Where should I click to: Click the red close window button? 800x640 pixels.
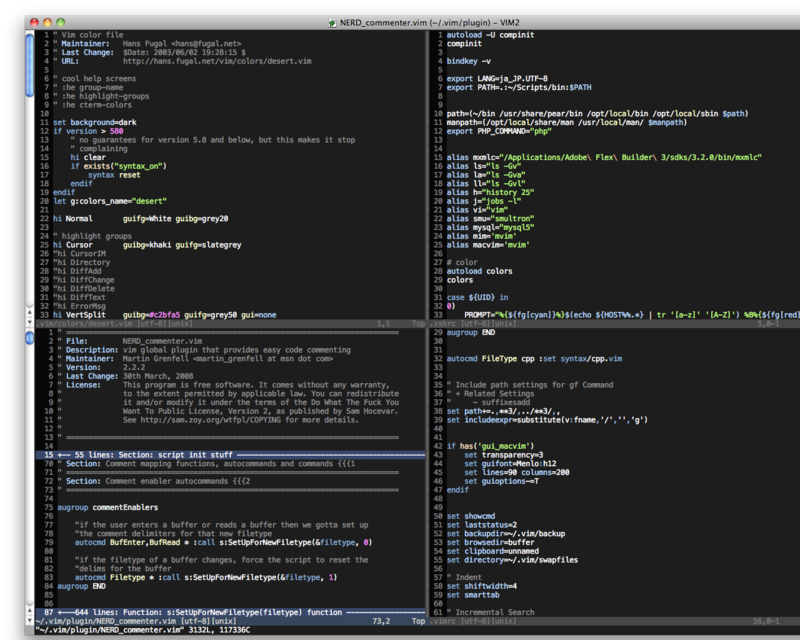[34, 22]
